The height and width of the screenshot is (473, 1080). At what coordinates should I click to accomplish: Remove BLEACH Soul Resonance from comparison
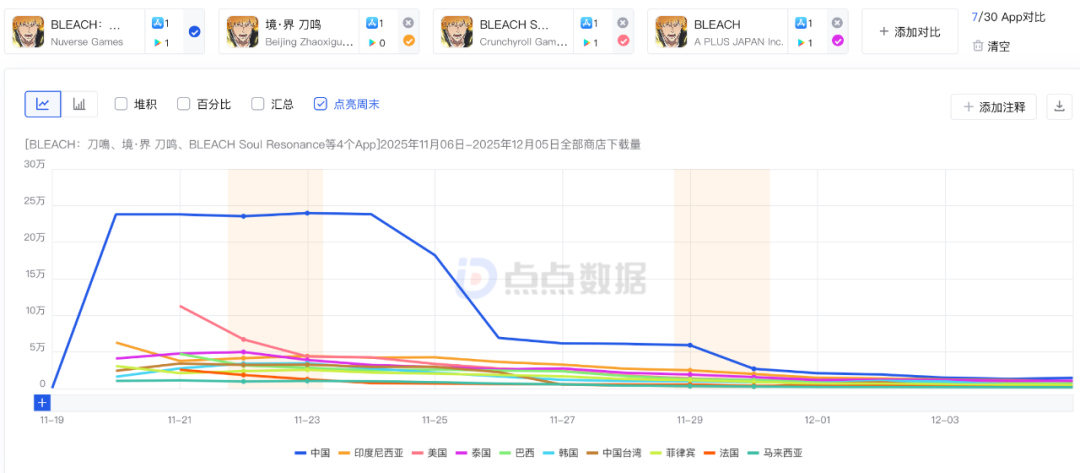pyautogui.click(x=623, y=22)
